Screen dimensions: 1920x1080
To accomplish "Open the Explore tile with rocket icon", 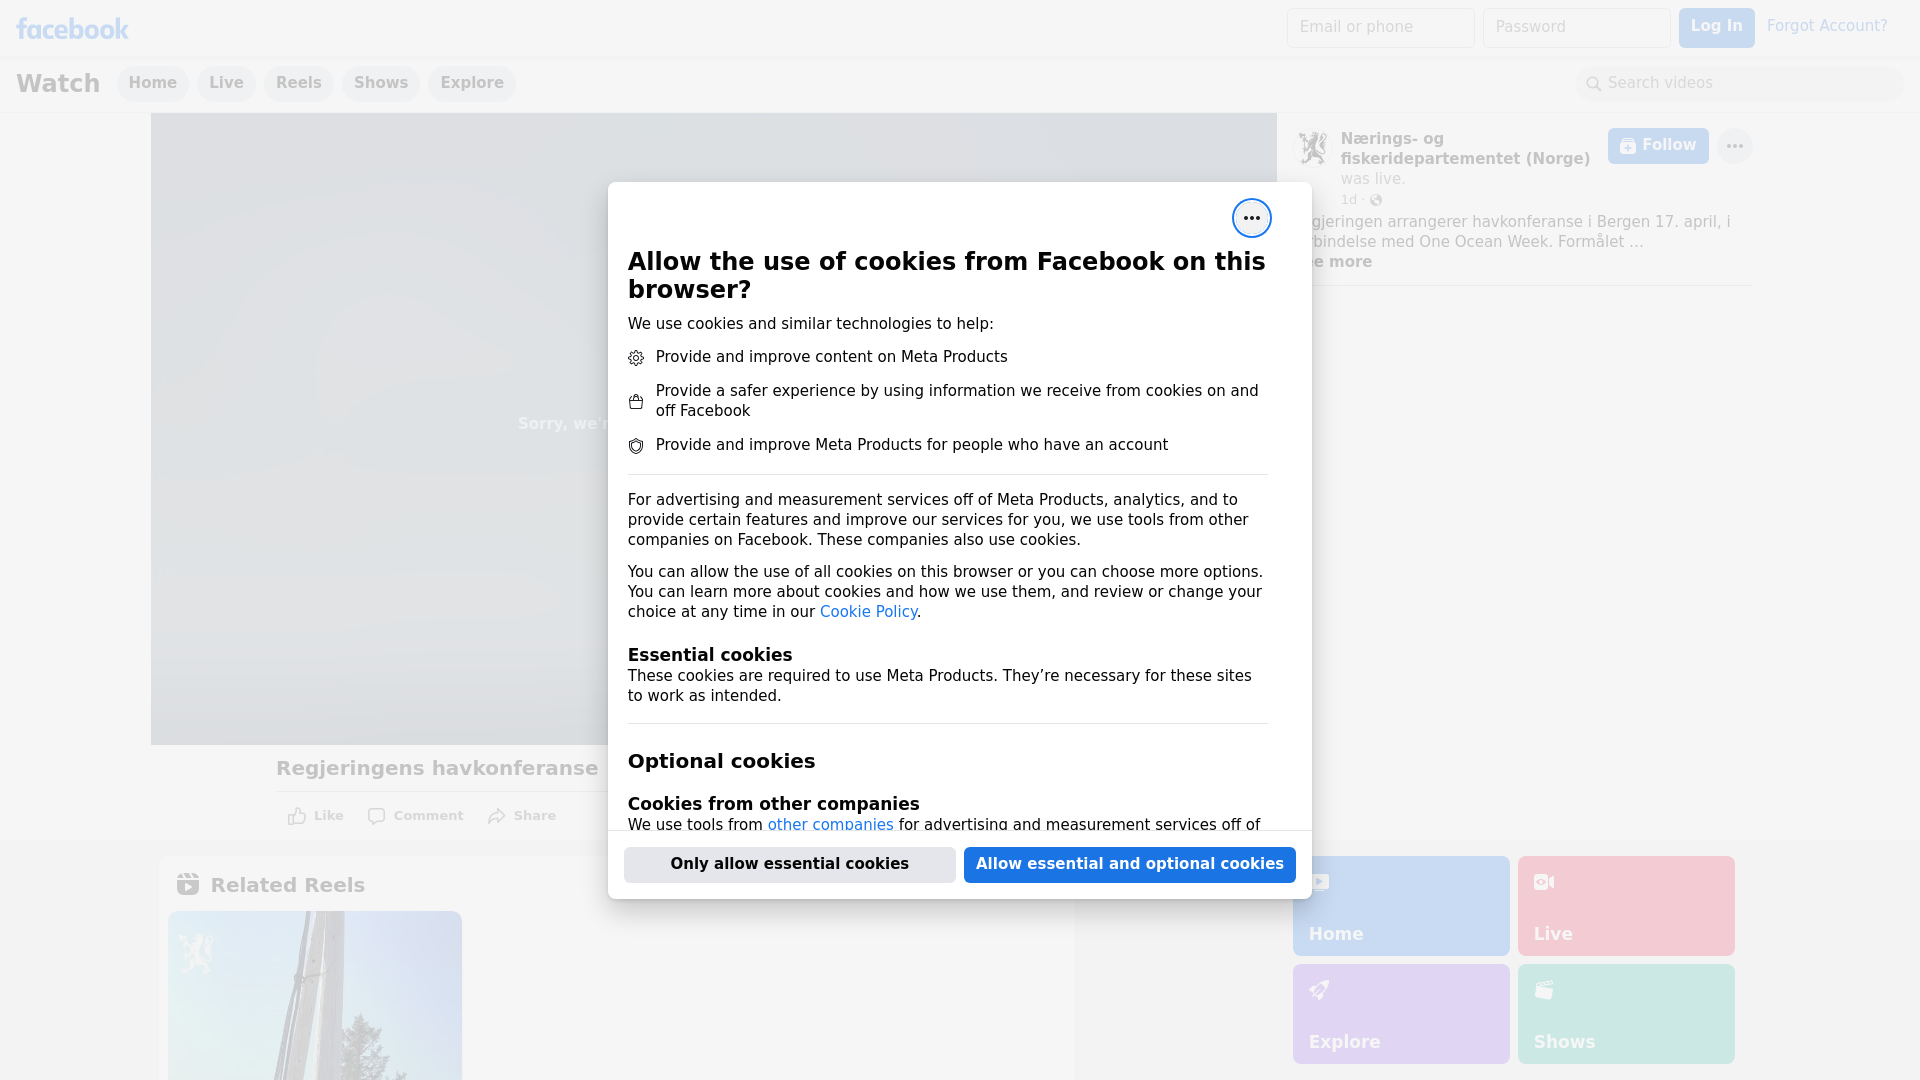I will click(1401, 1014).
